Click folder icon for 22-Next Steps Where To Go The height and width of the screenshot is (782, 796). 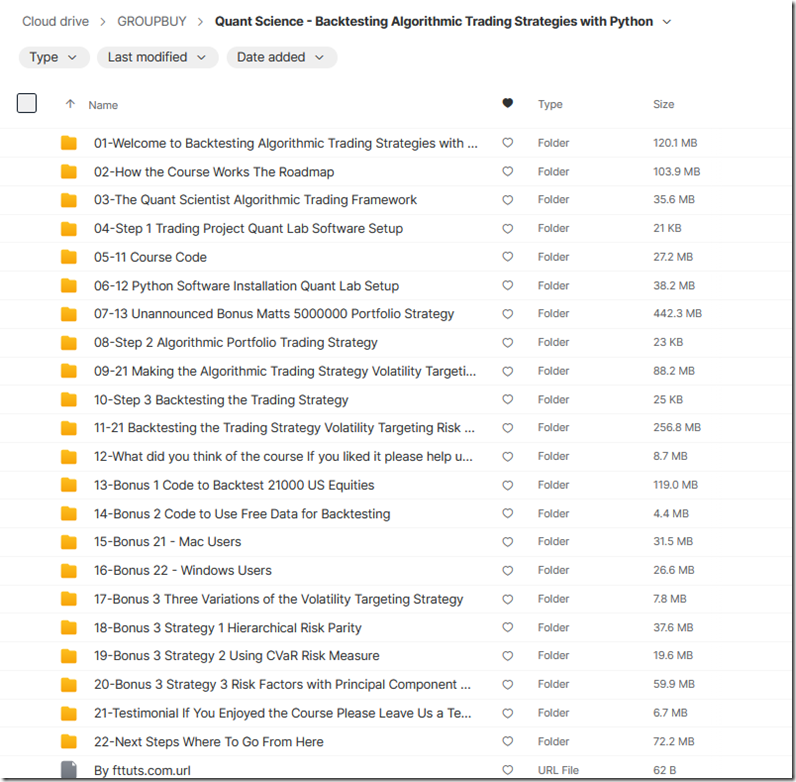coord(68,741)
